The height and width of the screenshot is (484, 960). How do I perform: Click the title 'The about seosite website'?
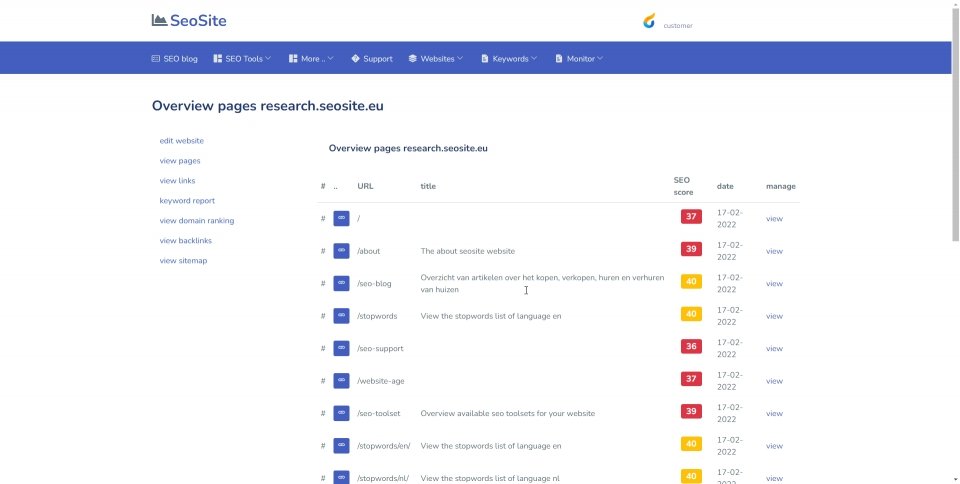(x=468, y=251)
